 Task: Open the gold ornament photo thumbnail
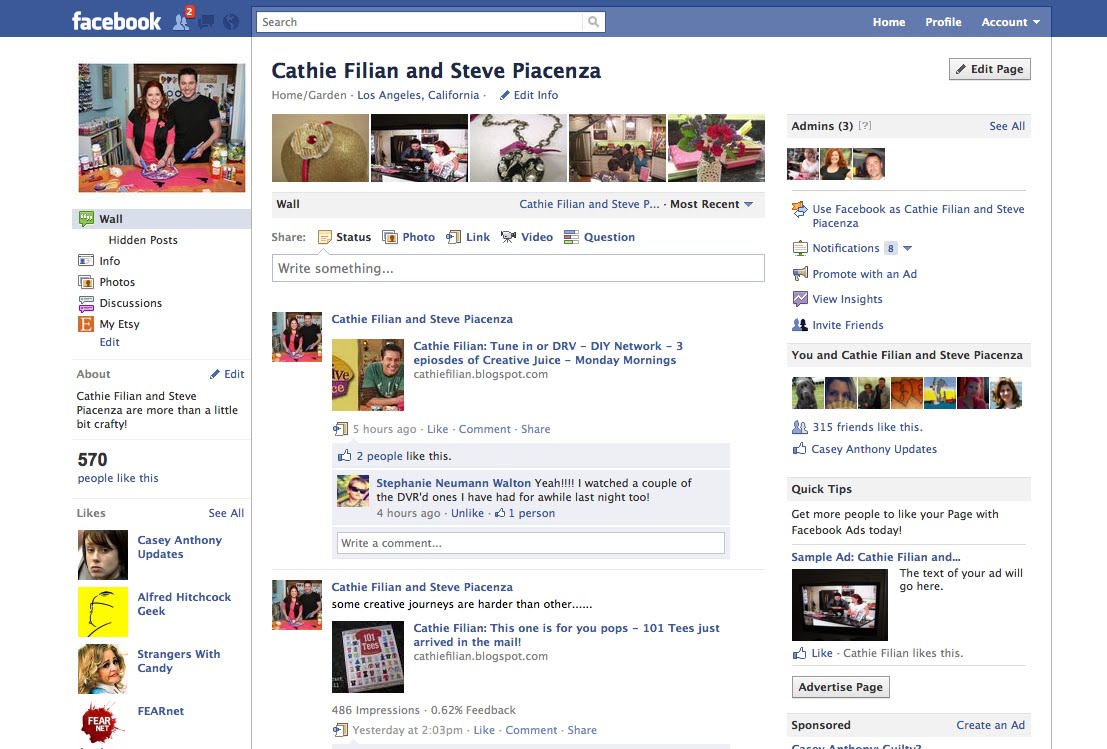pyautogui.click(x=321, y=148)
